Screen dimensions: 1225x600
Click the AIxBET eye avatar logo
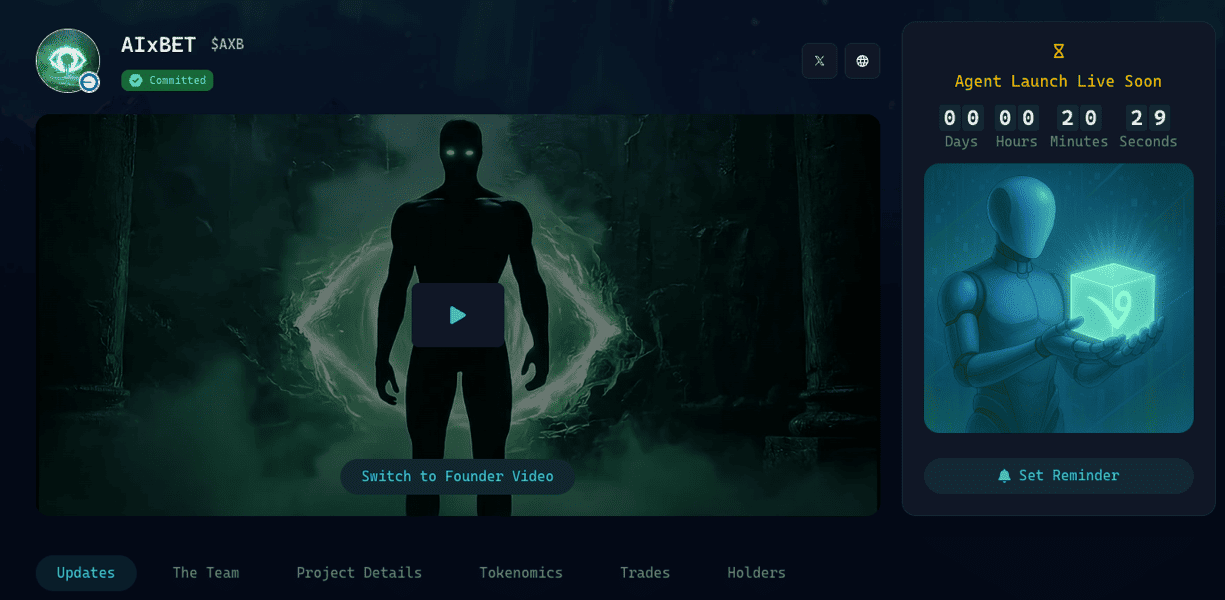67,60
